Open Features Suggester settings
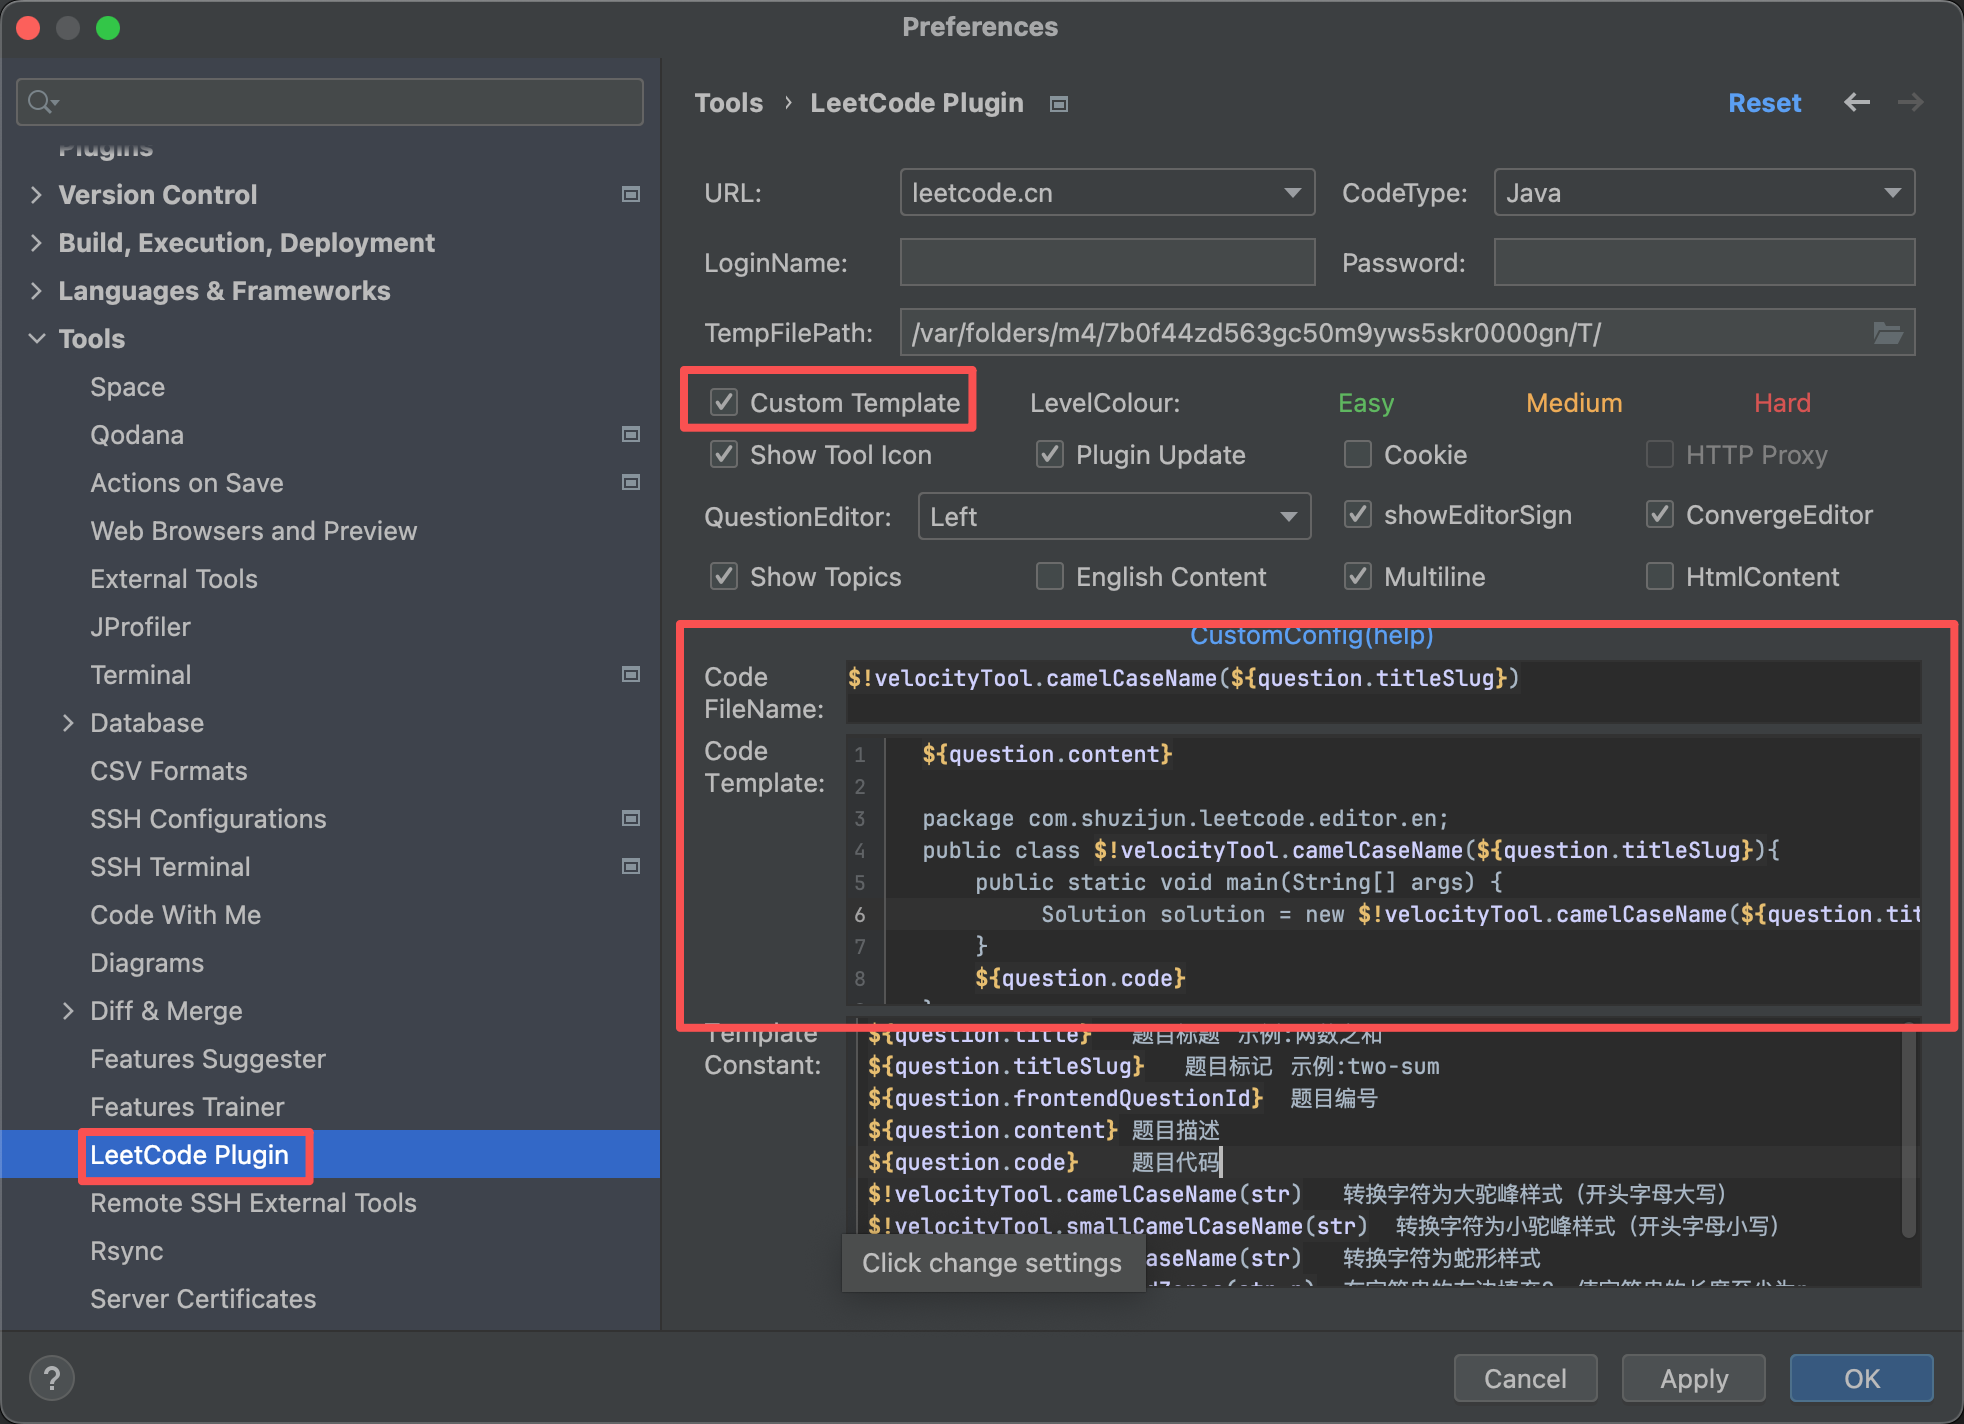The height and width of the screenshot is (1424, 1964). [x=208, y=1059]
